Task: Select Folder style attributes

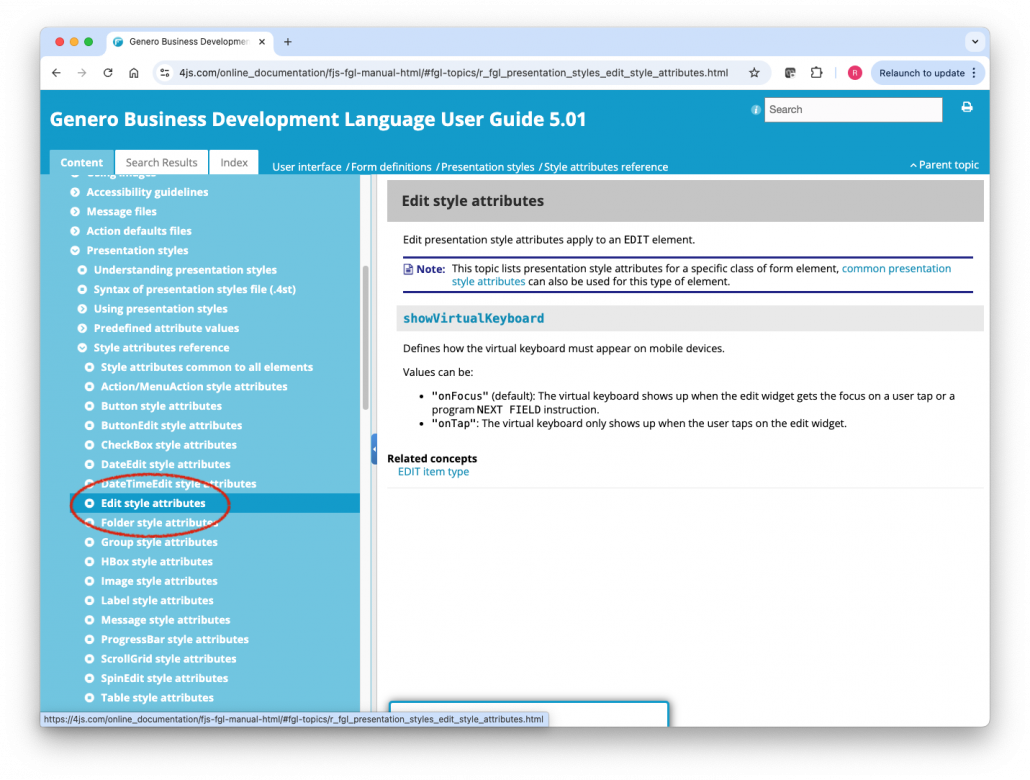Action: click(159, 523)
